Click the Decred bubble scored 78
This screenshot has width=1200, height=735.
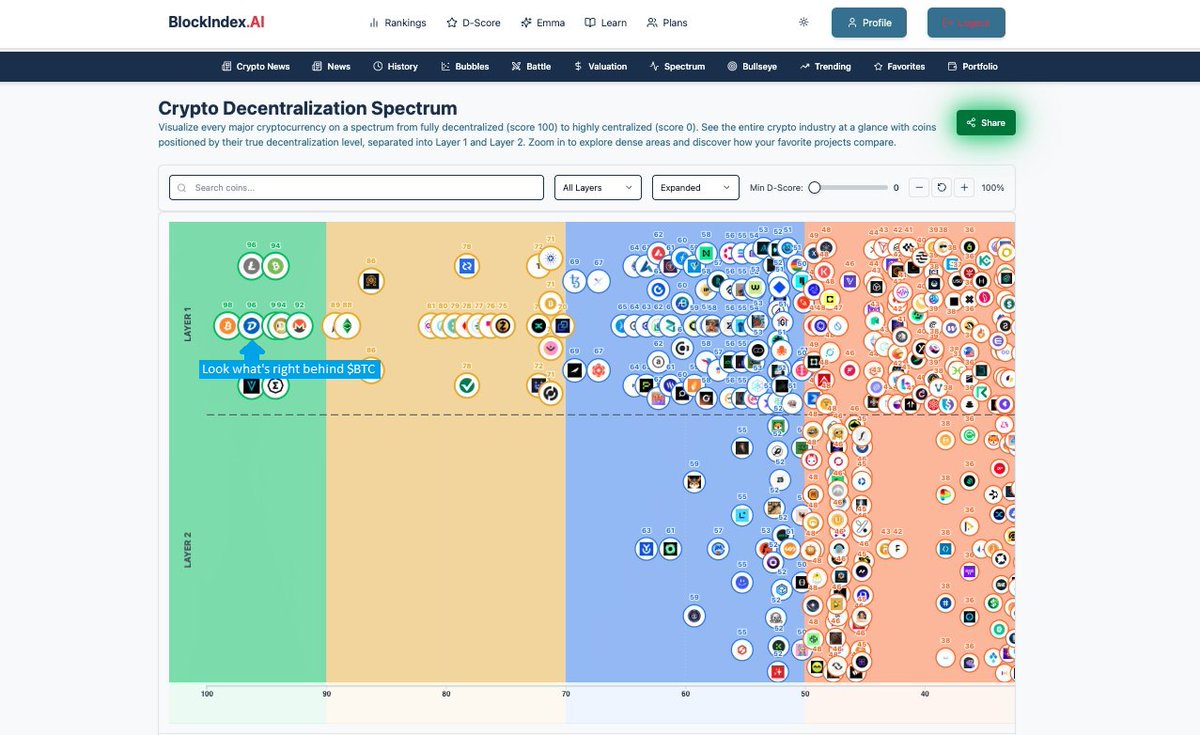(467, 266)
